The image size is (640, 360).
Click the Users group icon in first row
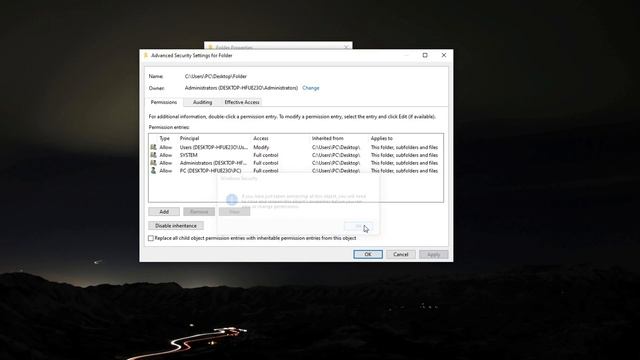click(153, 147)
